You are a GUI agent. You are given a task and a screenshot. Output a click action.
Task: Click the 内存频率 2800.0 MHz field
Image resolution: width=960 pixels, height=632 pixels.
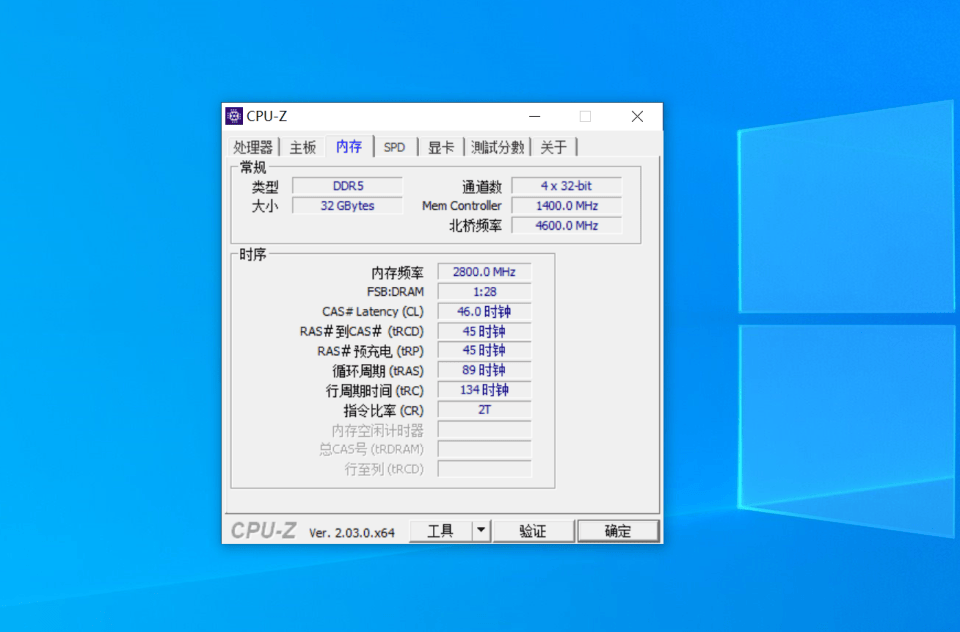484,271
